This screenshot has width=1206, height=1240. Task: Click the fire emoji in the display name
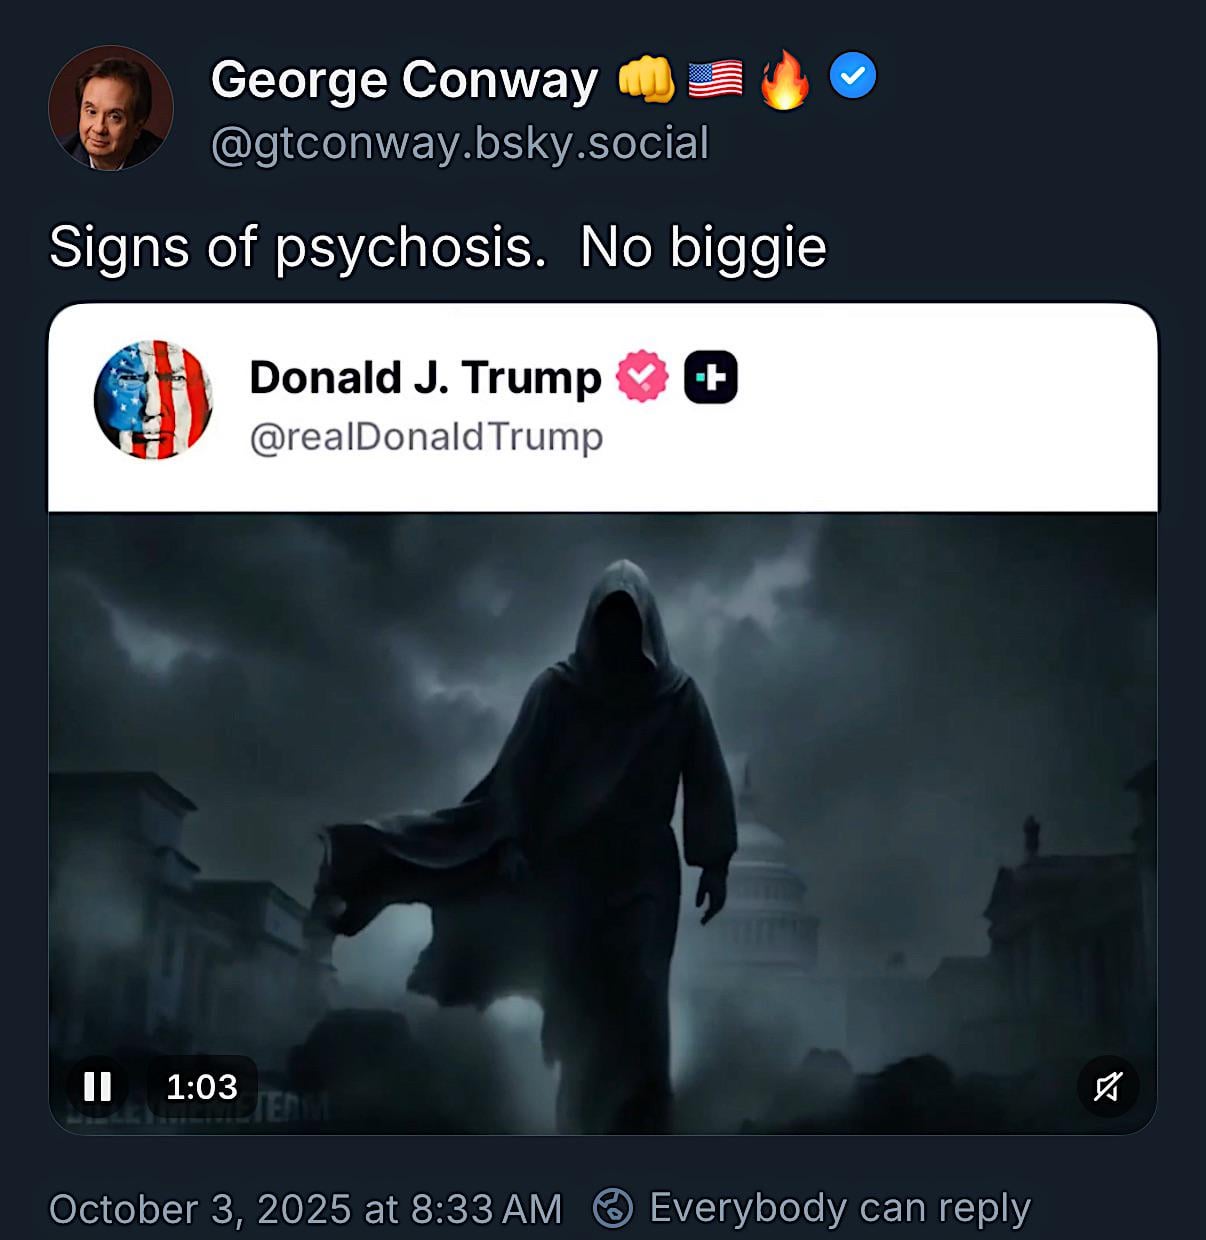pos(784,80)
